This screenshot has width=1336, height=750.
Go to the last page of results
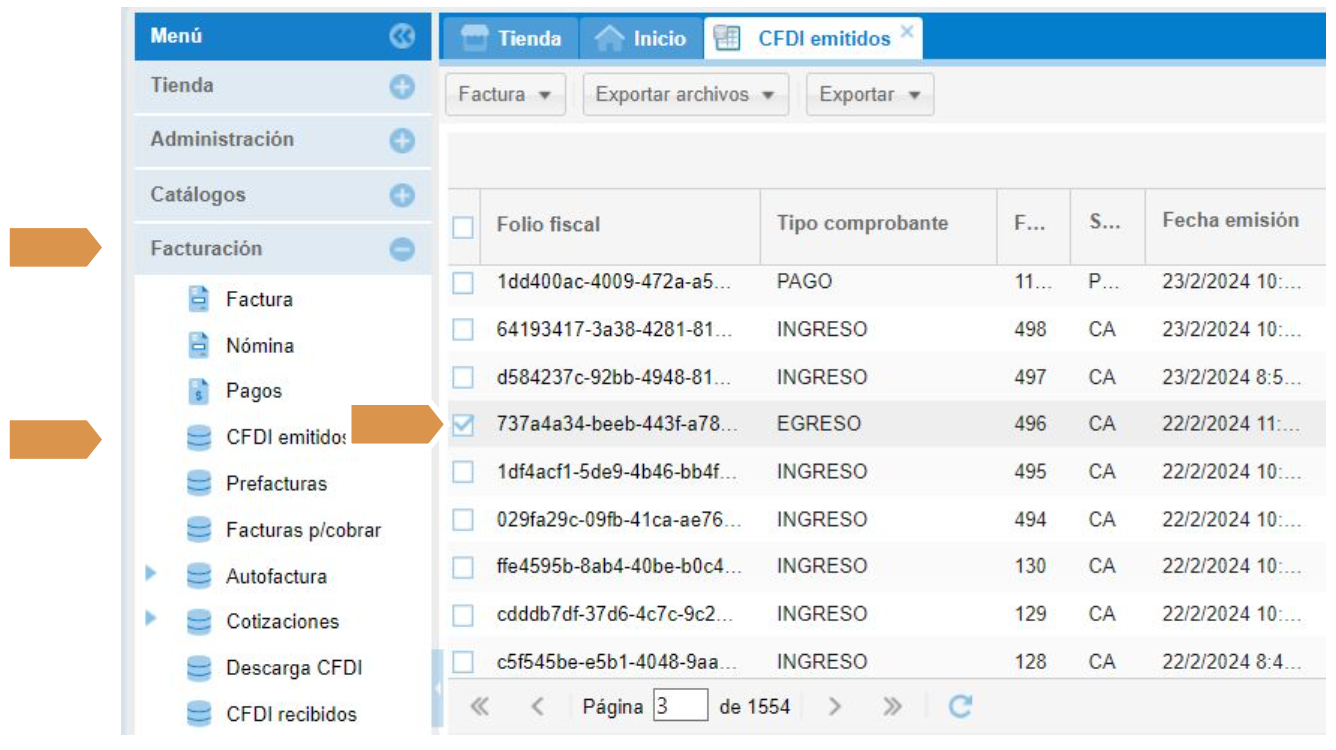892,707
